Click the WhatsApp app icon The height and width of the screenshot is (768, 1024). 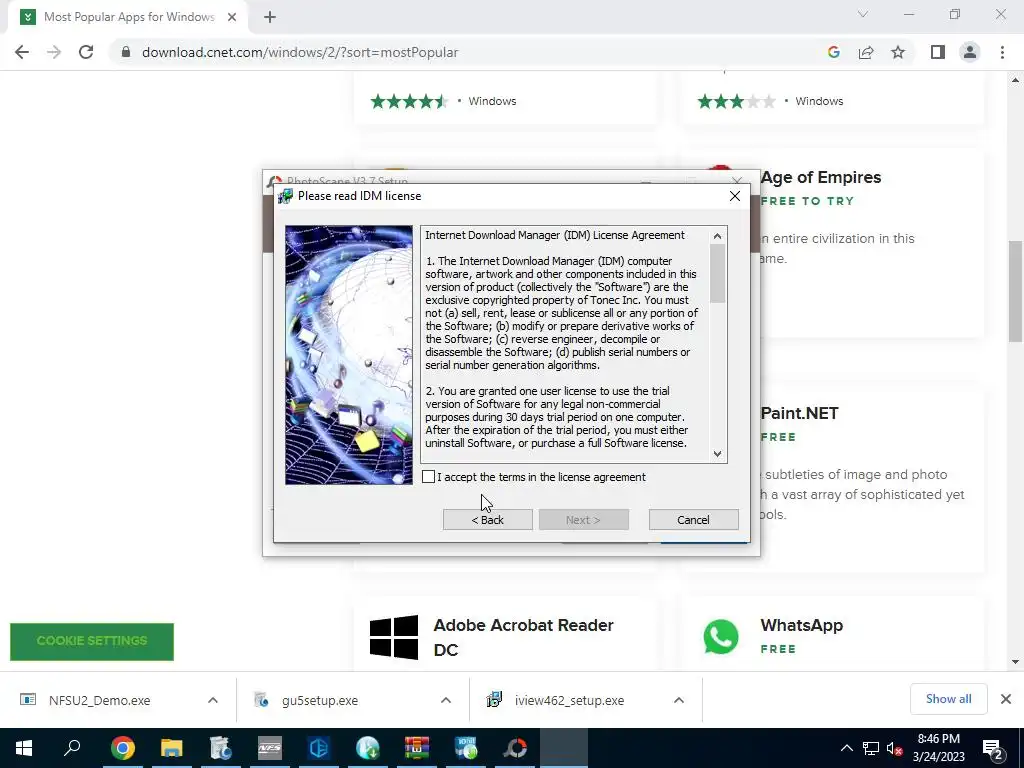[x=721, y=637]
